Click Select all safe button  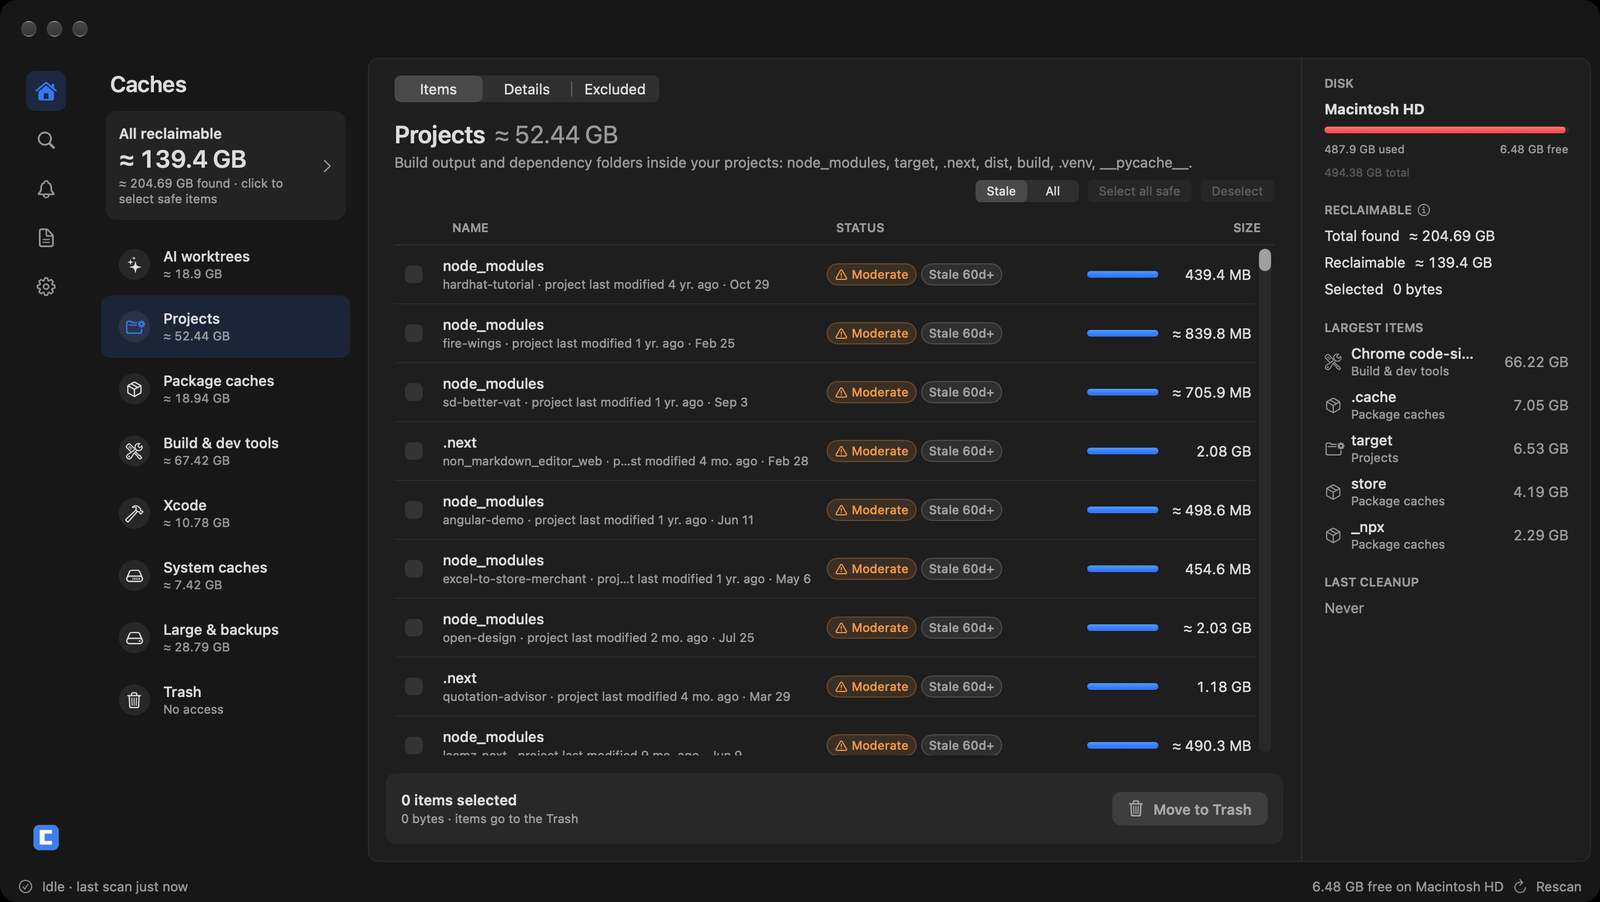click(1139, 191)
